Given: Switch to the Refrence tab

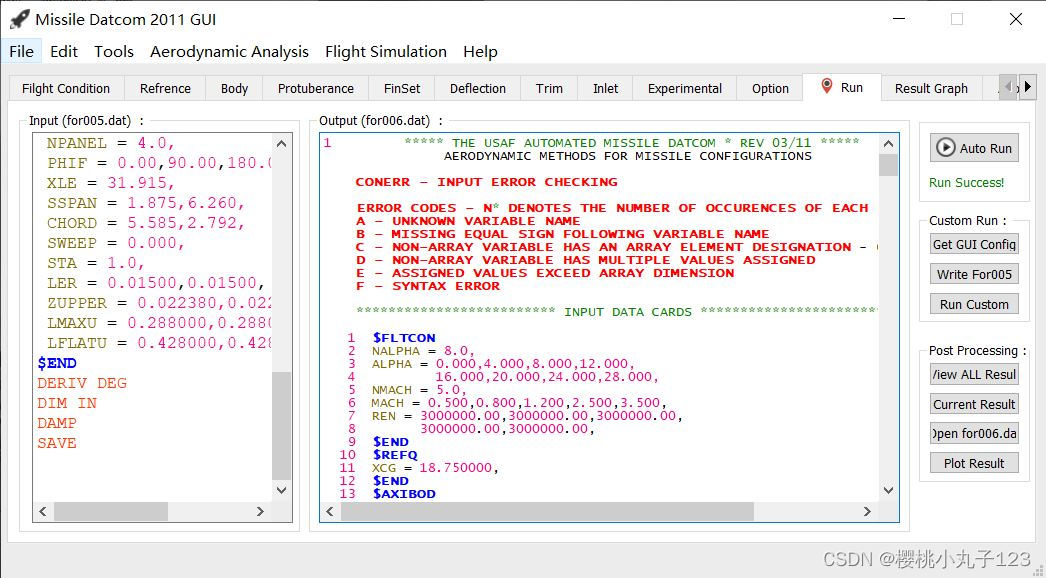Looking at the screenshot, I should pos(165,88).
